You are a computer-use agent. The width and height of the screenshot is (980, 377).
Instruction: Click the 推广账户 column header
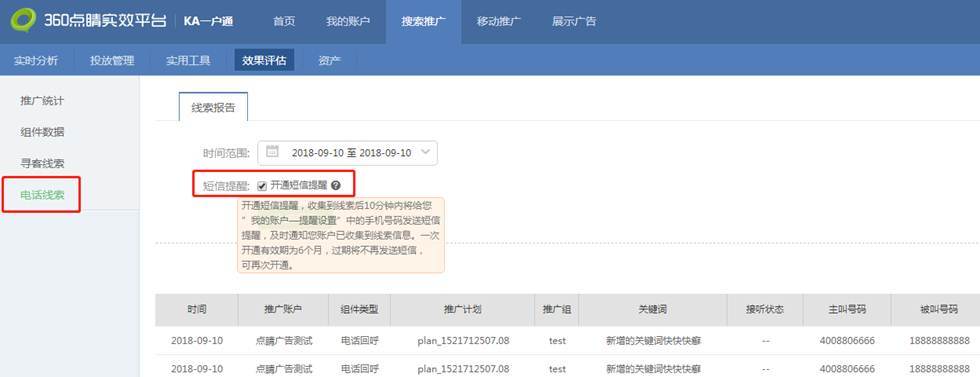pos(283,309)
